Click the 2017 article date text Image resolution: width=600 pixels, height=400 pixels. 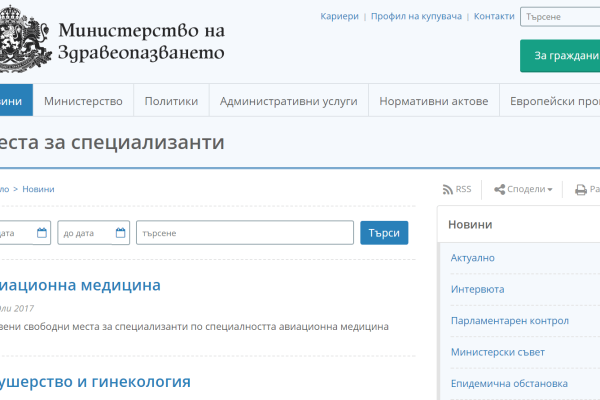[17, 309]
